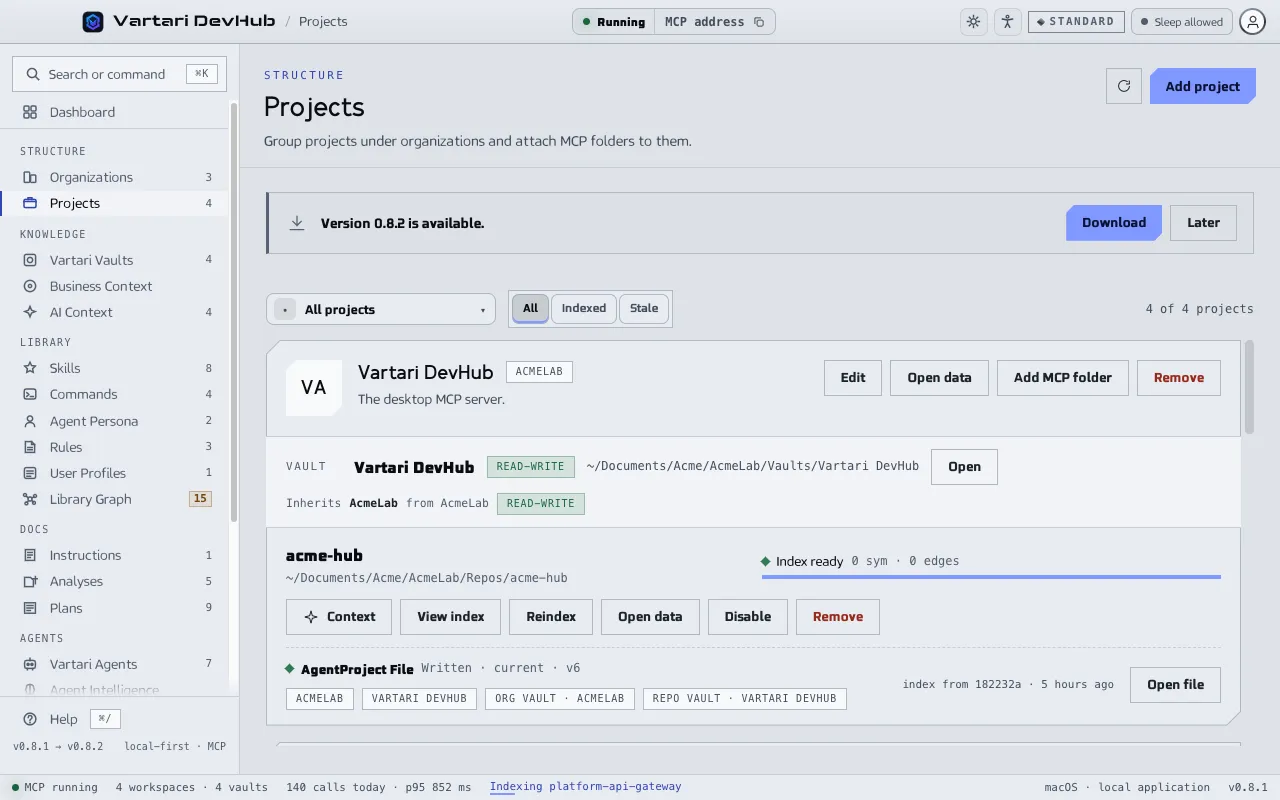Select the Indexed filter tab
The width and height of the screenshot is (1280, 800).
point(584,308)
